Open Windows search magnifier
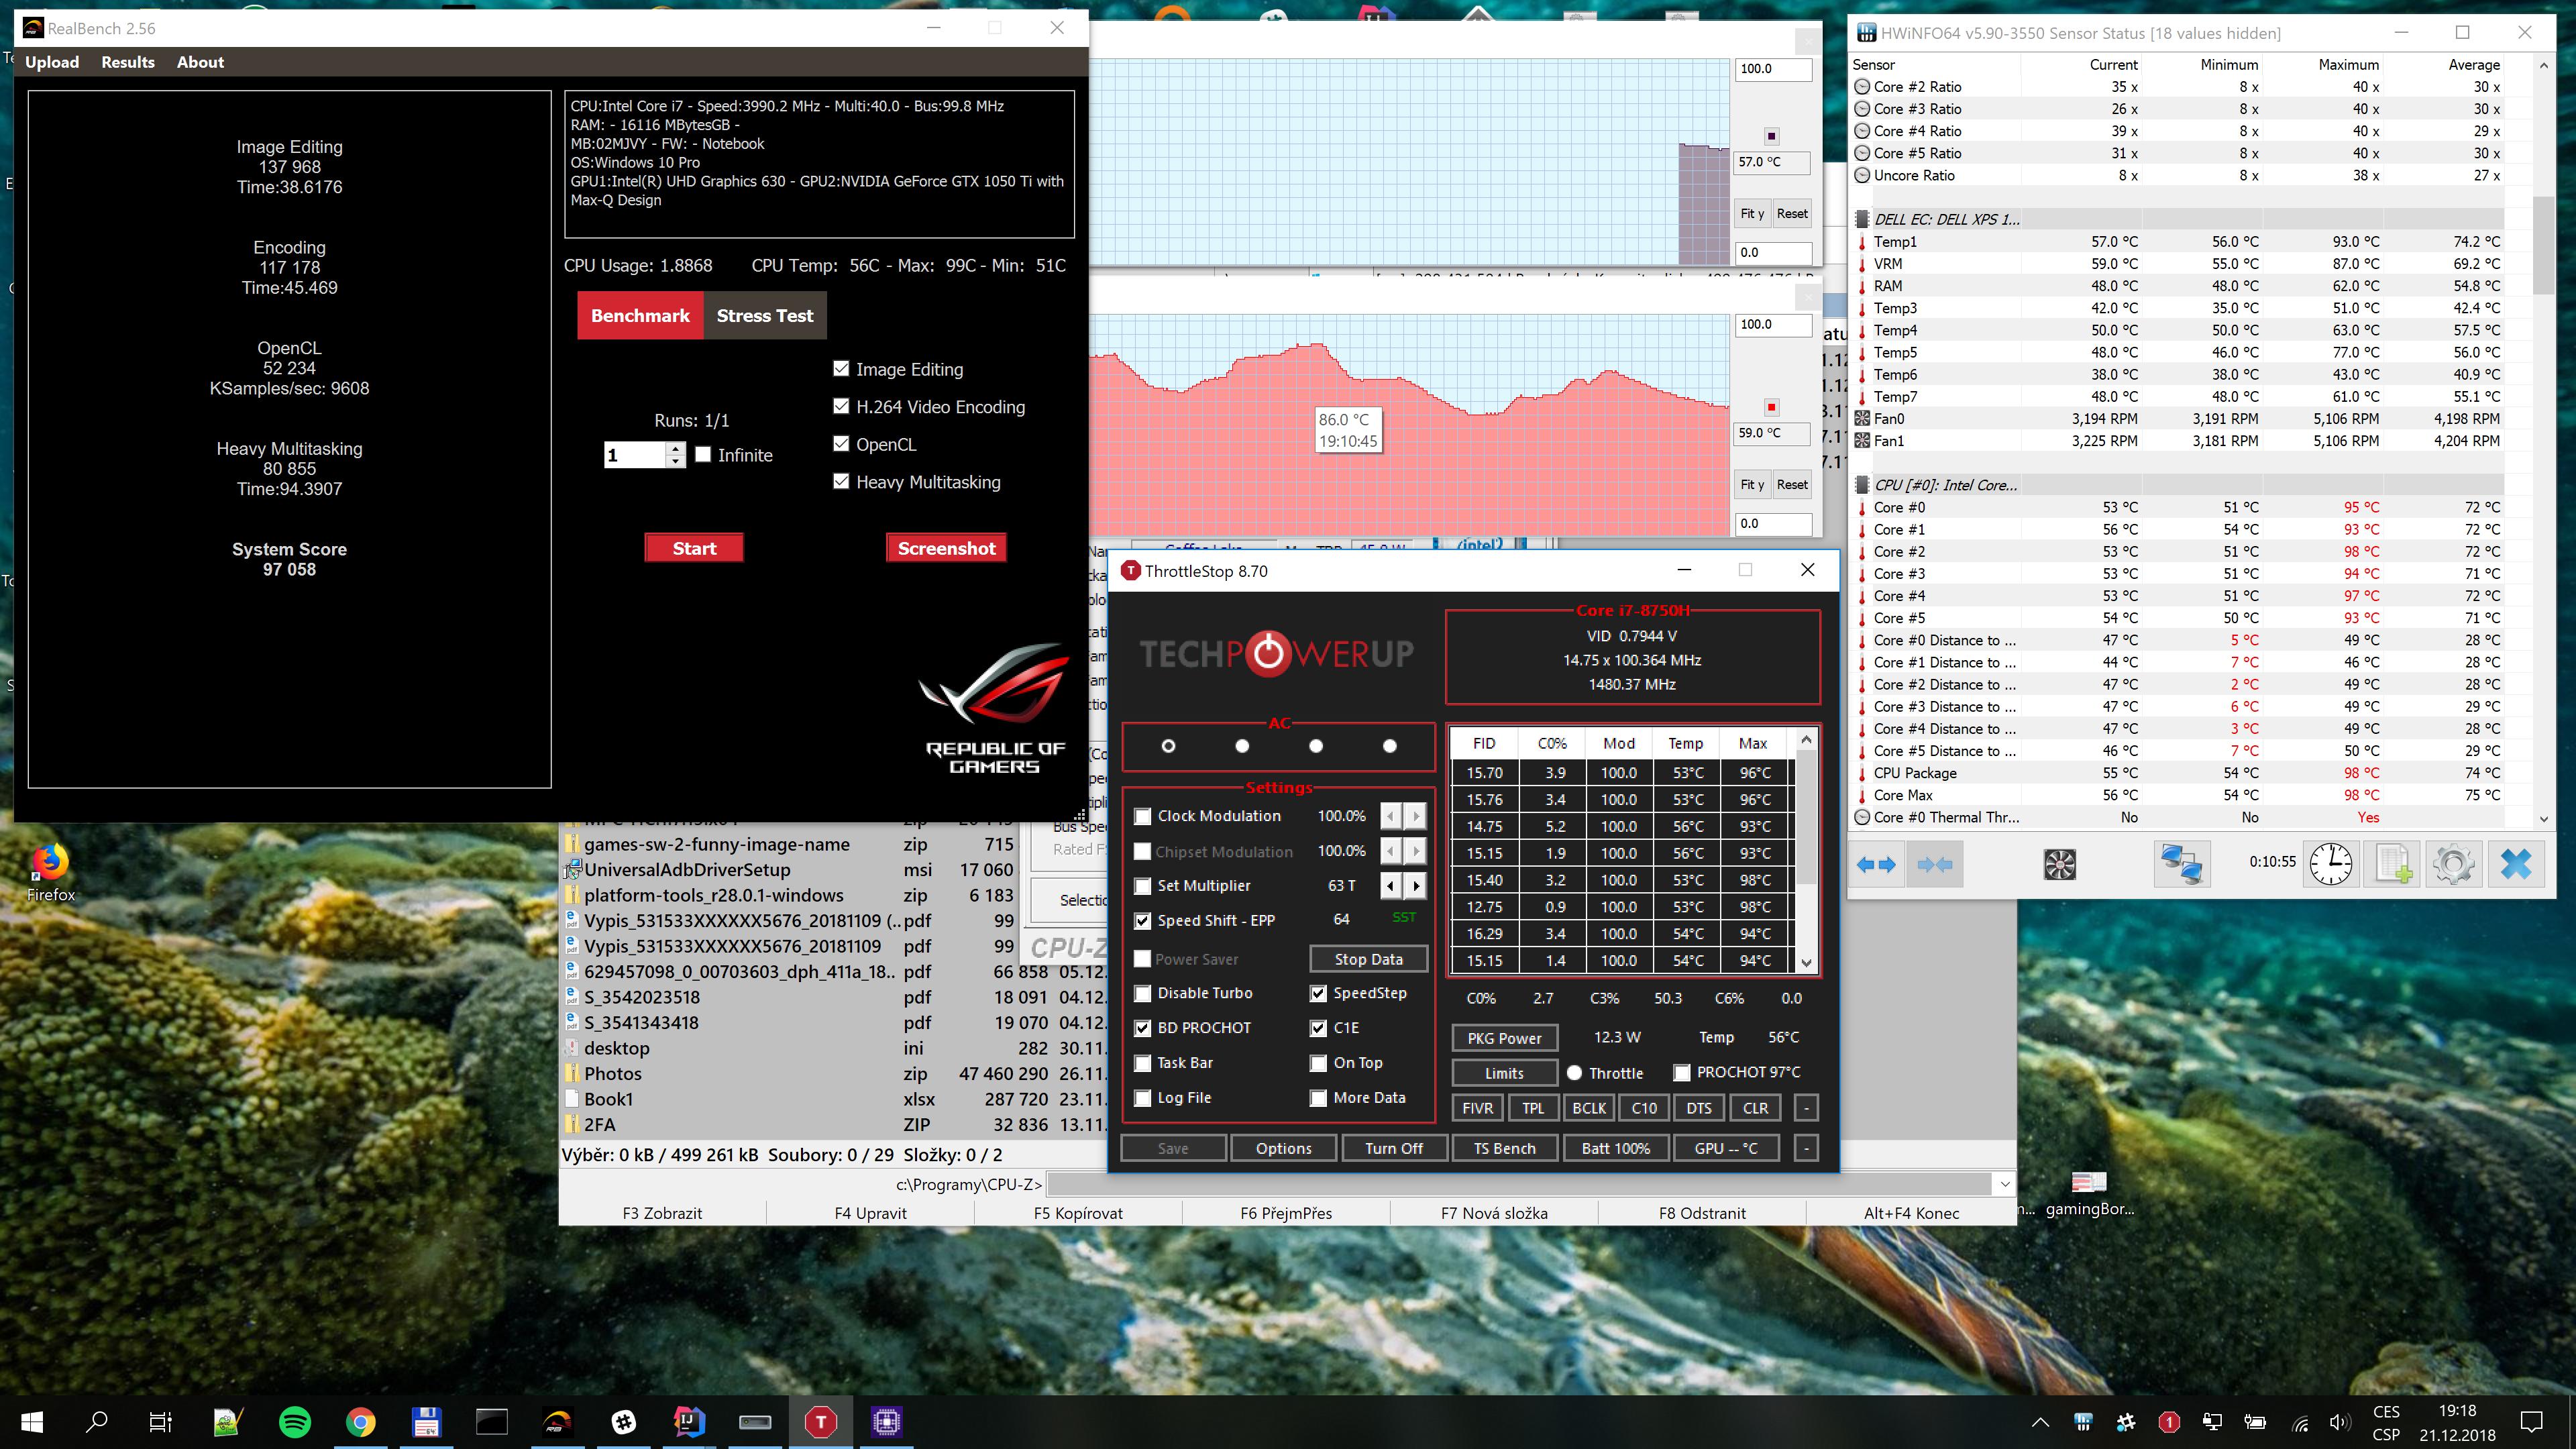The image size is (2576, 1449). pos(96,1421)
